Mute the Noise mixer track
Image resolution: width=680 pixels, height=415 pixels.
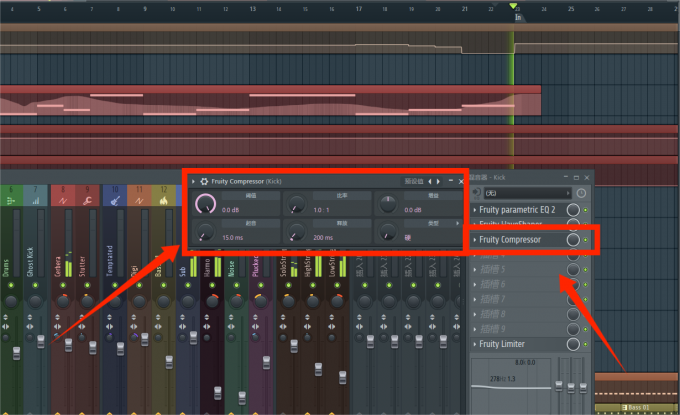click(236, 285)
